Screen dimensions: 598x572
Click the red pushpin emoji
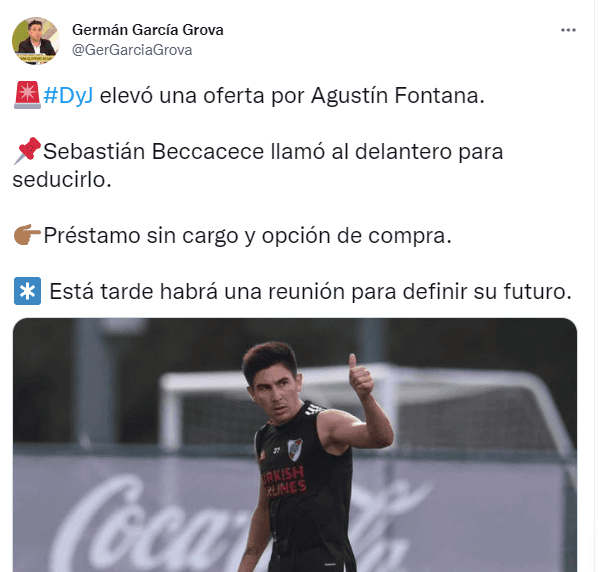point(27,151)
